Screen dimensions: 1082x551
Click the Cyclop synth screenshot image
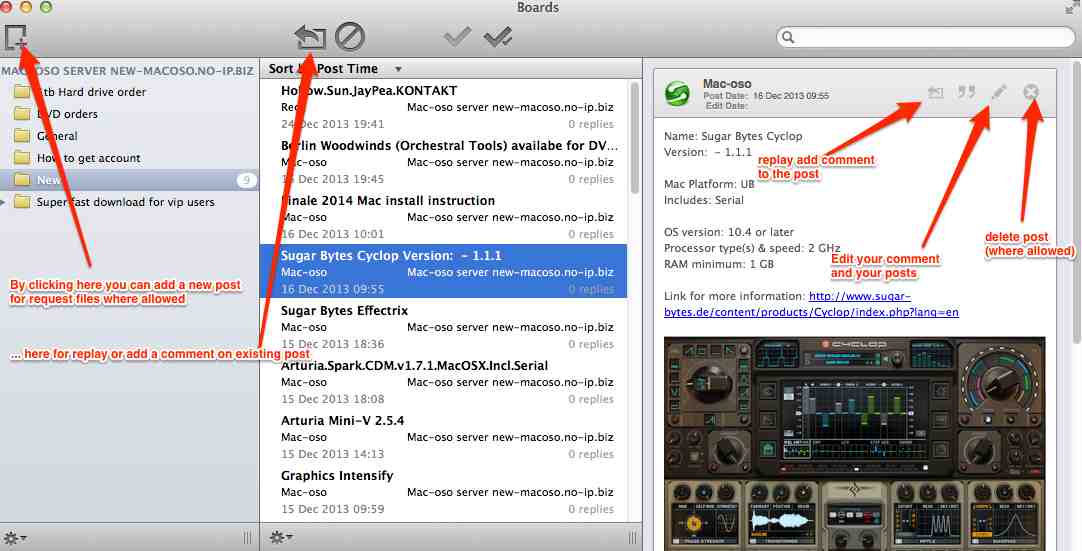[854, 443]
